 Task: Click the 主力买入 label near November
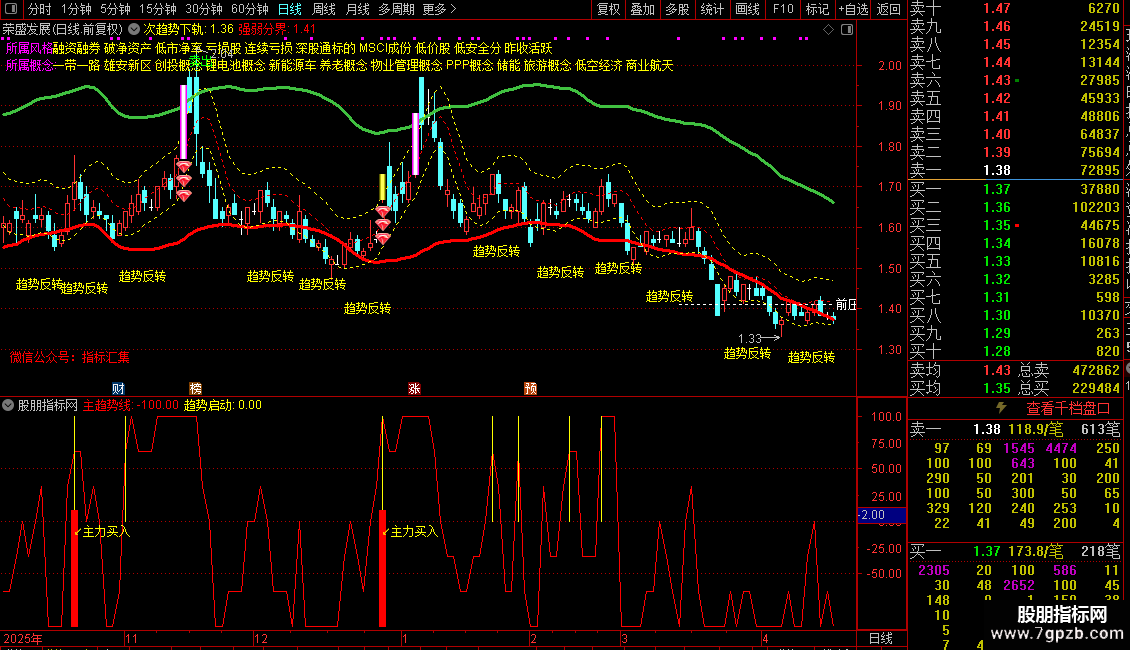(106, 532)
